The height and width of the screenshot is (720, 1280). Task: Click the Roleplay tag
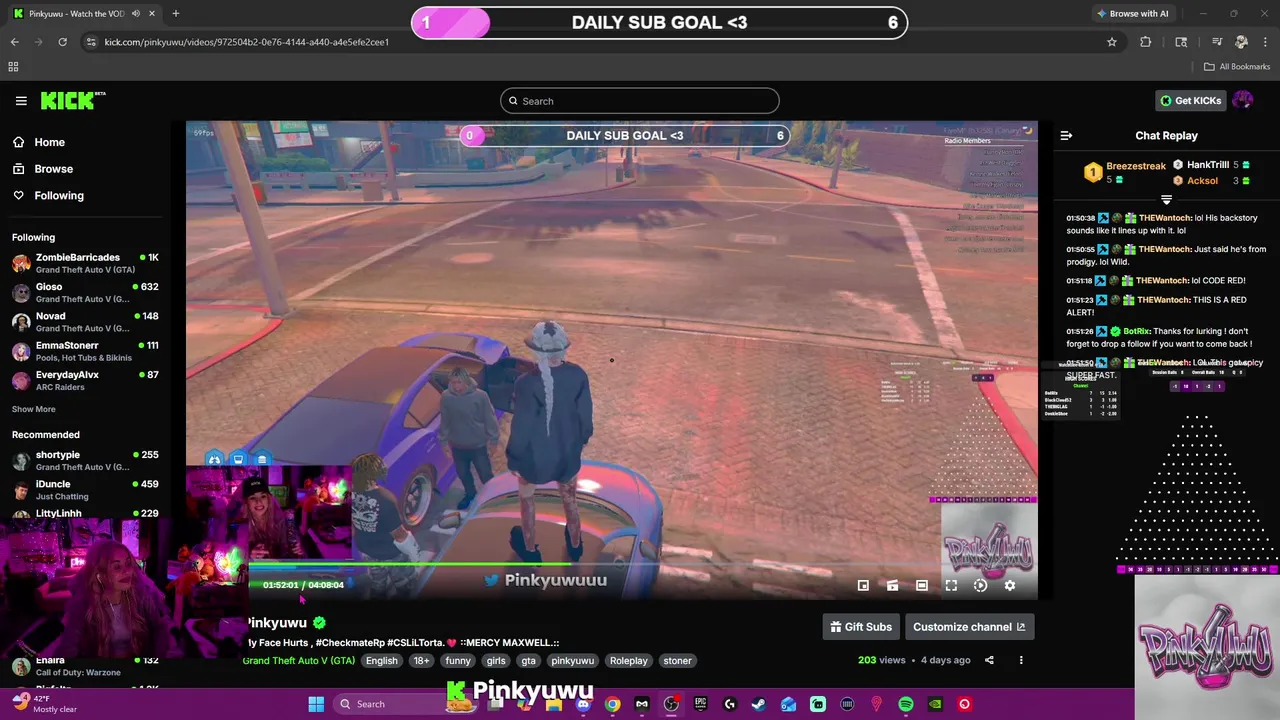[x=629, y=661]
